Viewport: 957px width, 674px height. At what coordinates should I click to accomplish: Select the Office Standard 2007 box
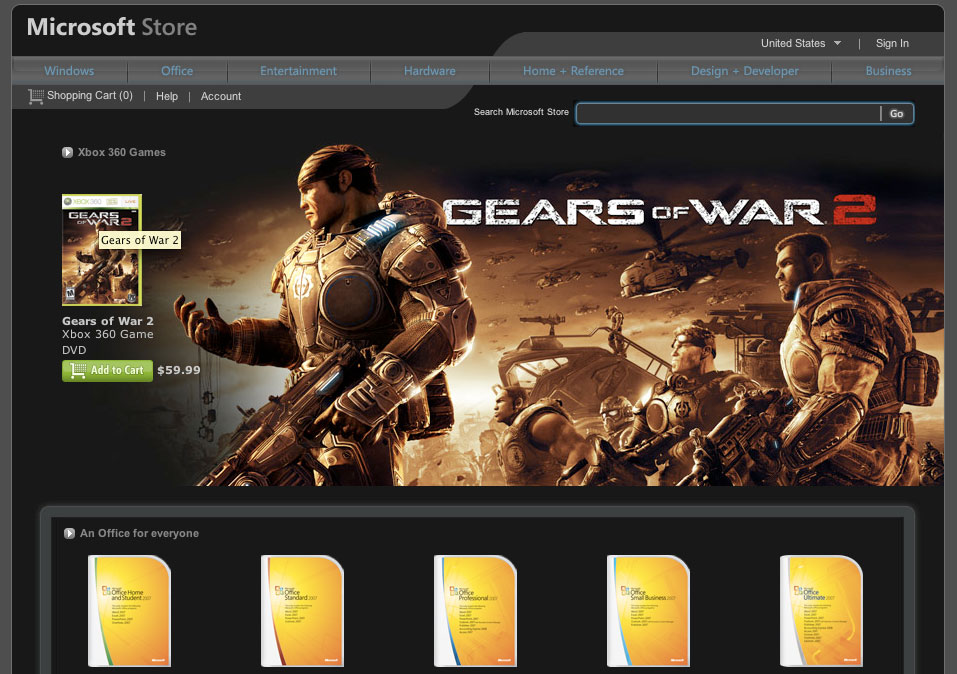[302, 611]
